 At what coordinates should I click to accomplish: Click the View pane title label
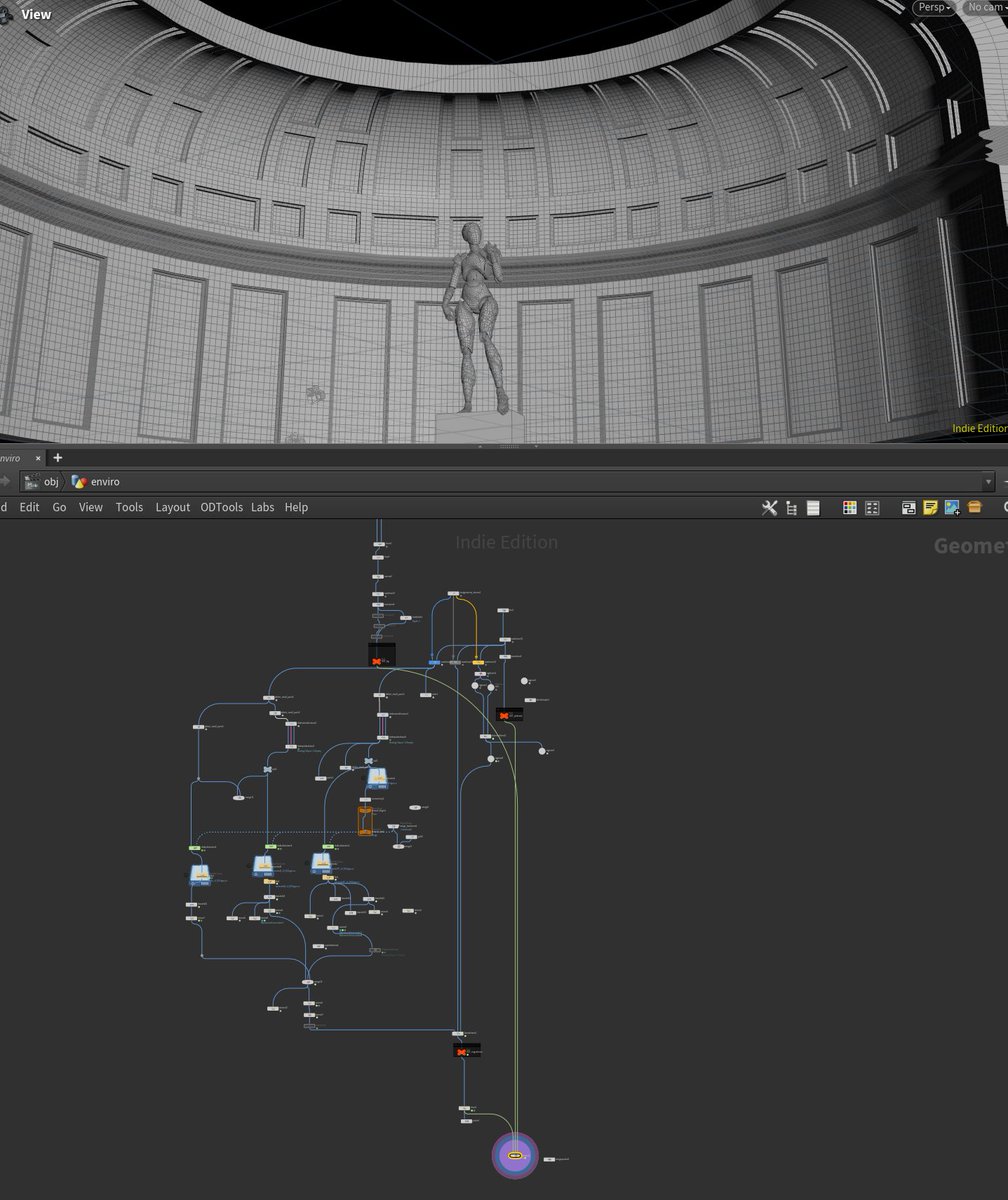tap(36, 14)
